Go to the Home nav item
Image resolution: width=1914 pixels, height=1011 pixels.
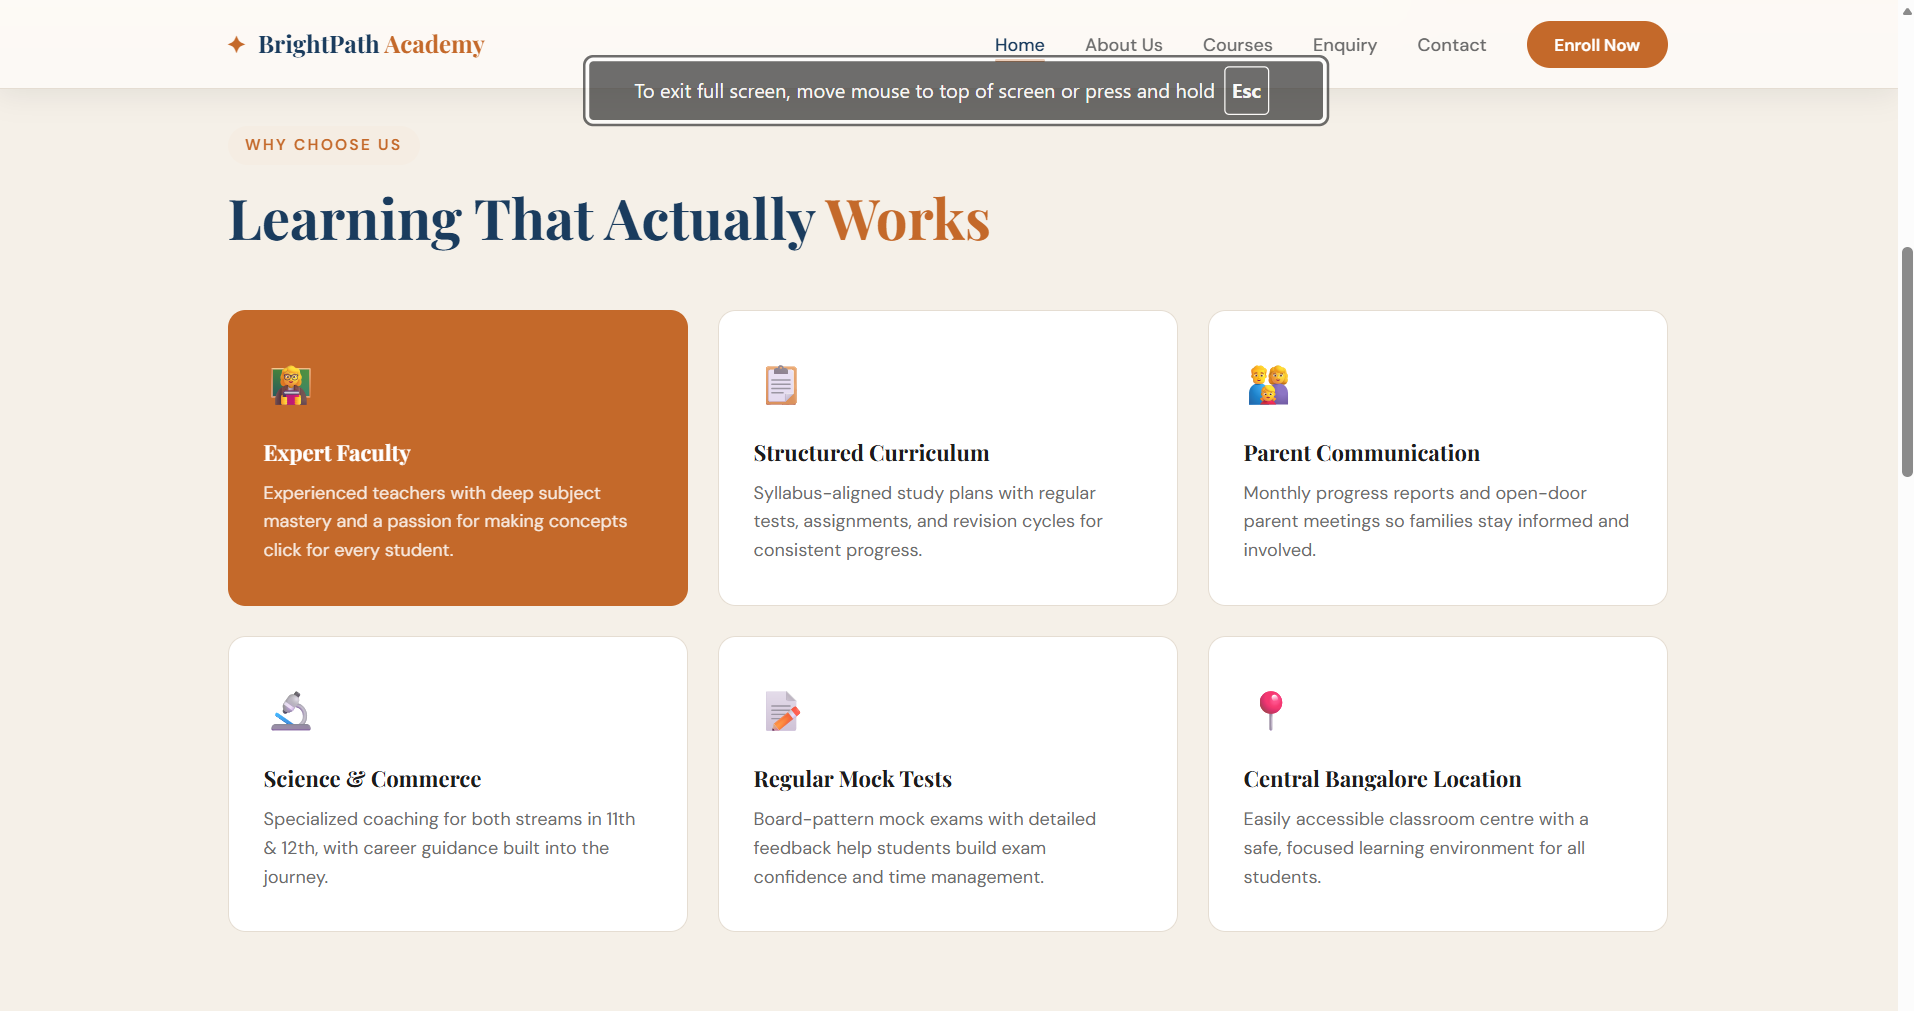point(1019,45)
